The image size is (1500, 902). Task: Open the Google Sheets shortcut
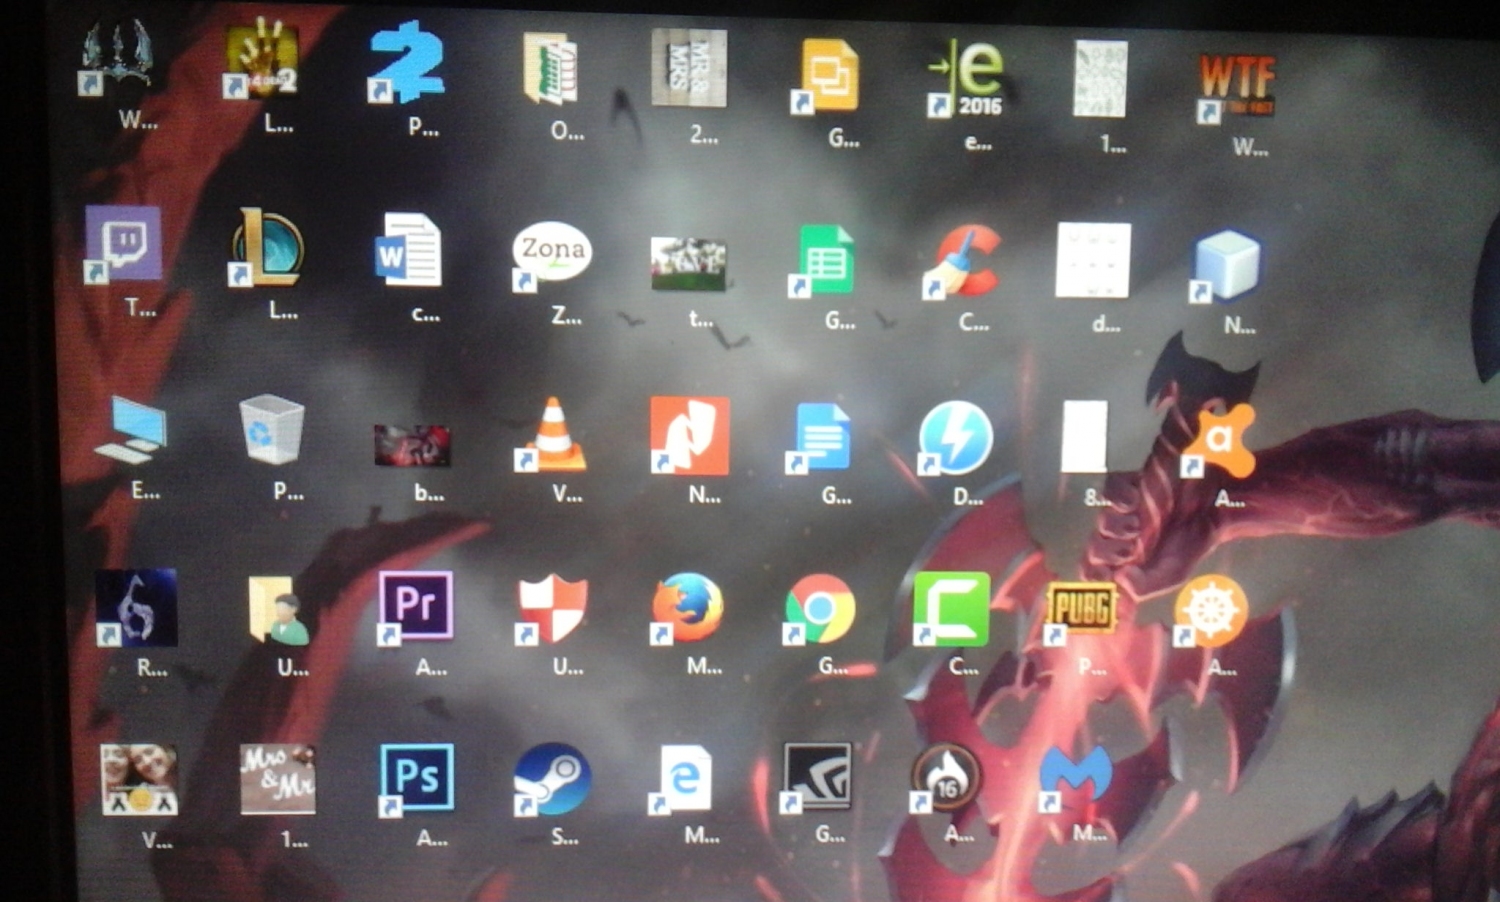(x=825, y=261)
